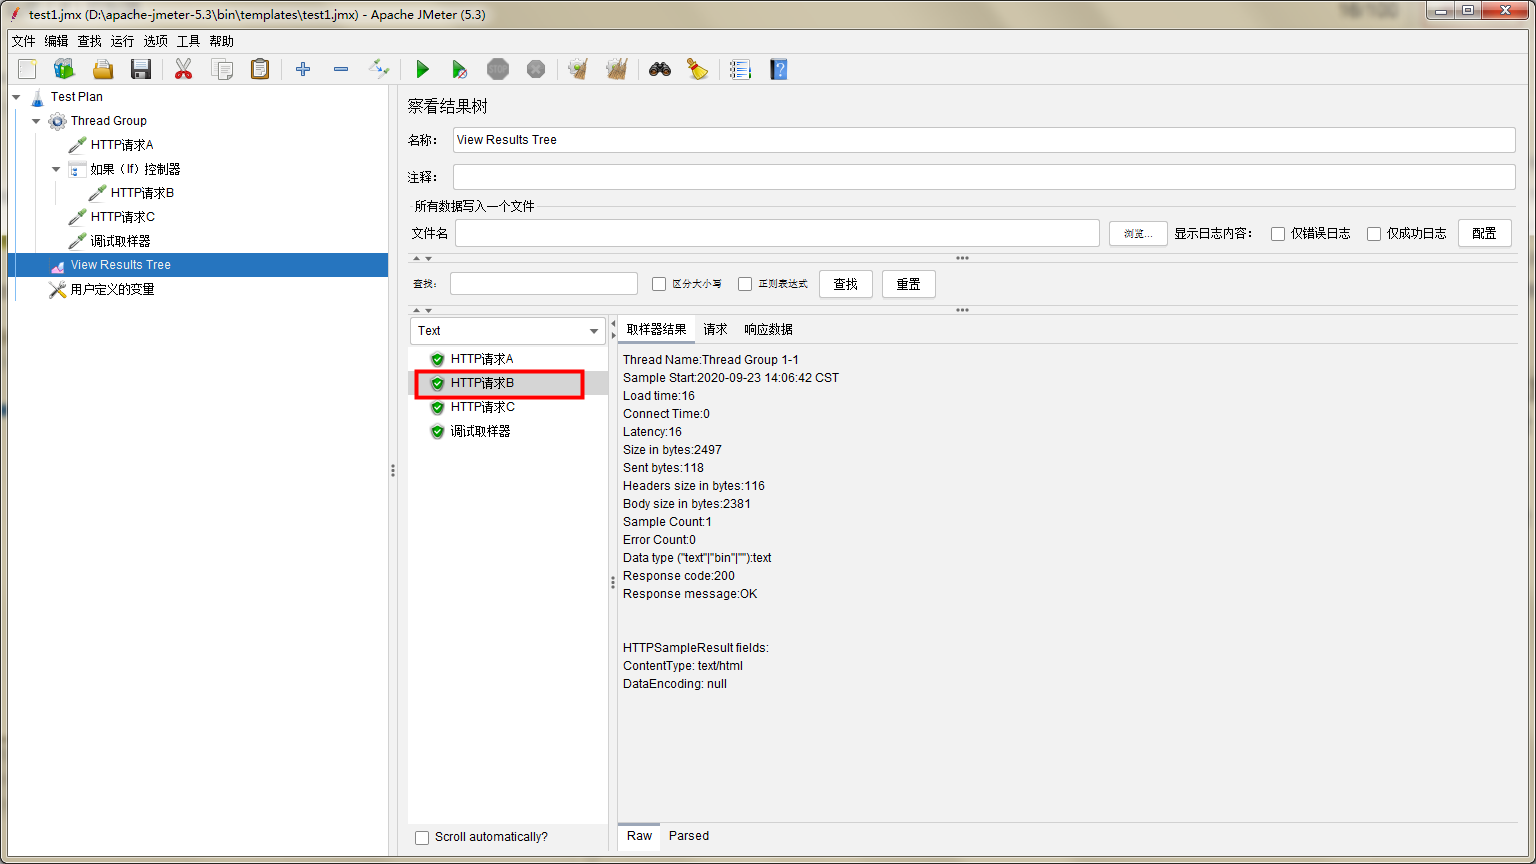Select HTTP请求A in the test plan tree
The height and width of the screenshot is (864, 1536).
tap(122, 145)
